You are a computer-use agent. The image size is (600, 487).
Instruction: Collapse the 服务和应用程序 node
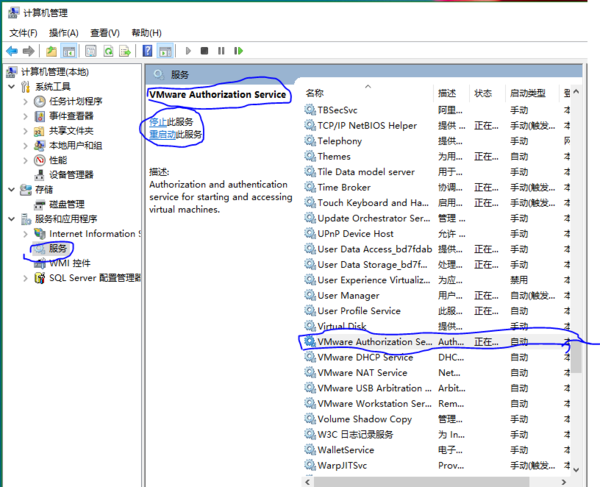(12, 219)
